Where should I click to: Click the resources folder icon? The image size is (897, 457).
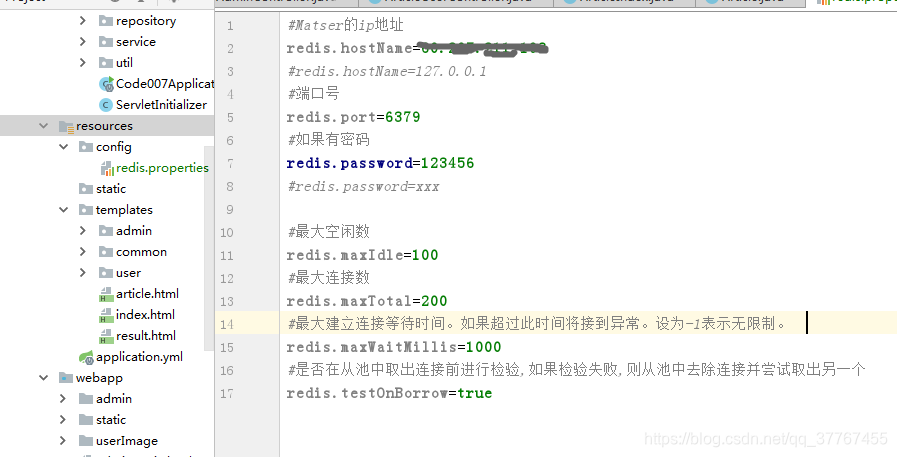click(x=66, y=126)
